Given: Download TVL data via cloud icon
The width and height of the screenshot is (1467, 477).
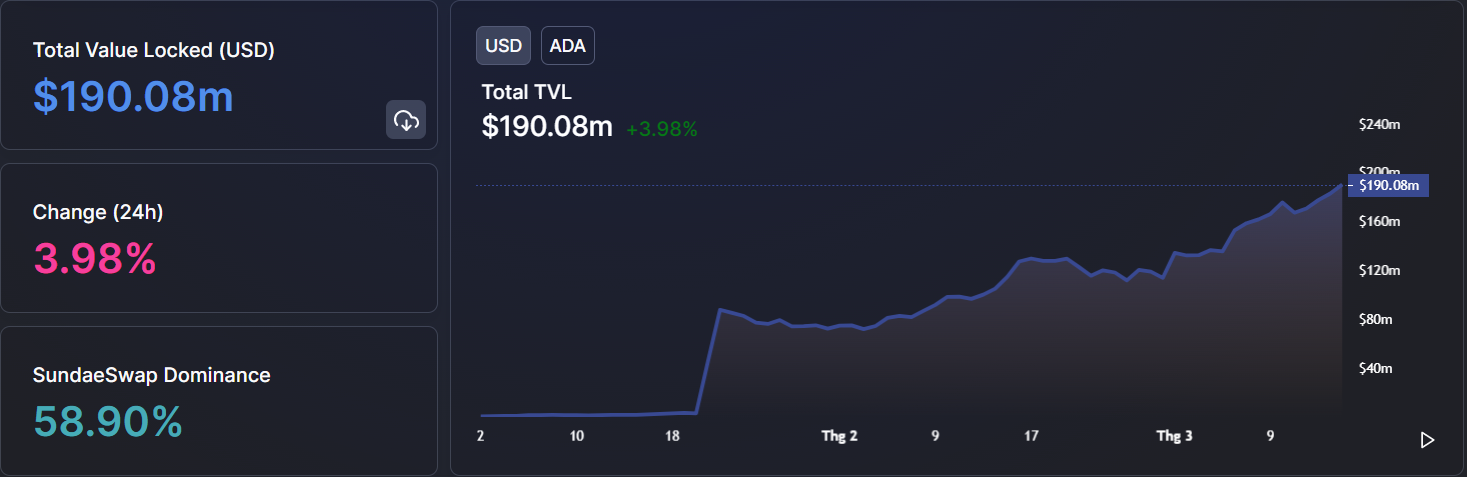Looking at the screenshot, I should coord(406,120).
